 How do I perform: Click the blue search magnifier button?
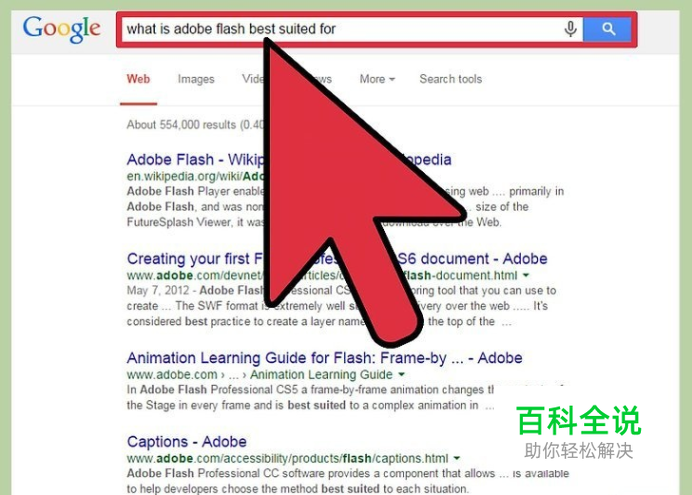pyautogui.click(x=607, y=29)
